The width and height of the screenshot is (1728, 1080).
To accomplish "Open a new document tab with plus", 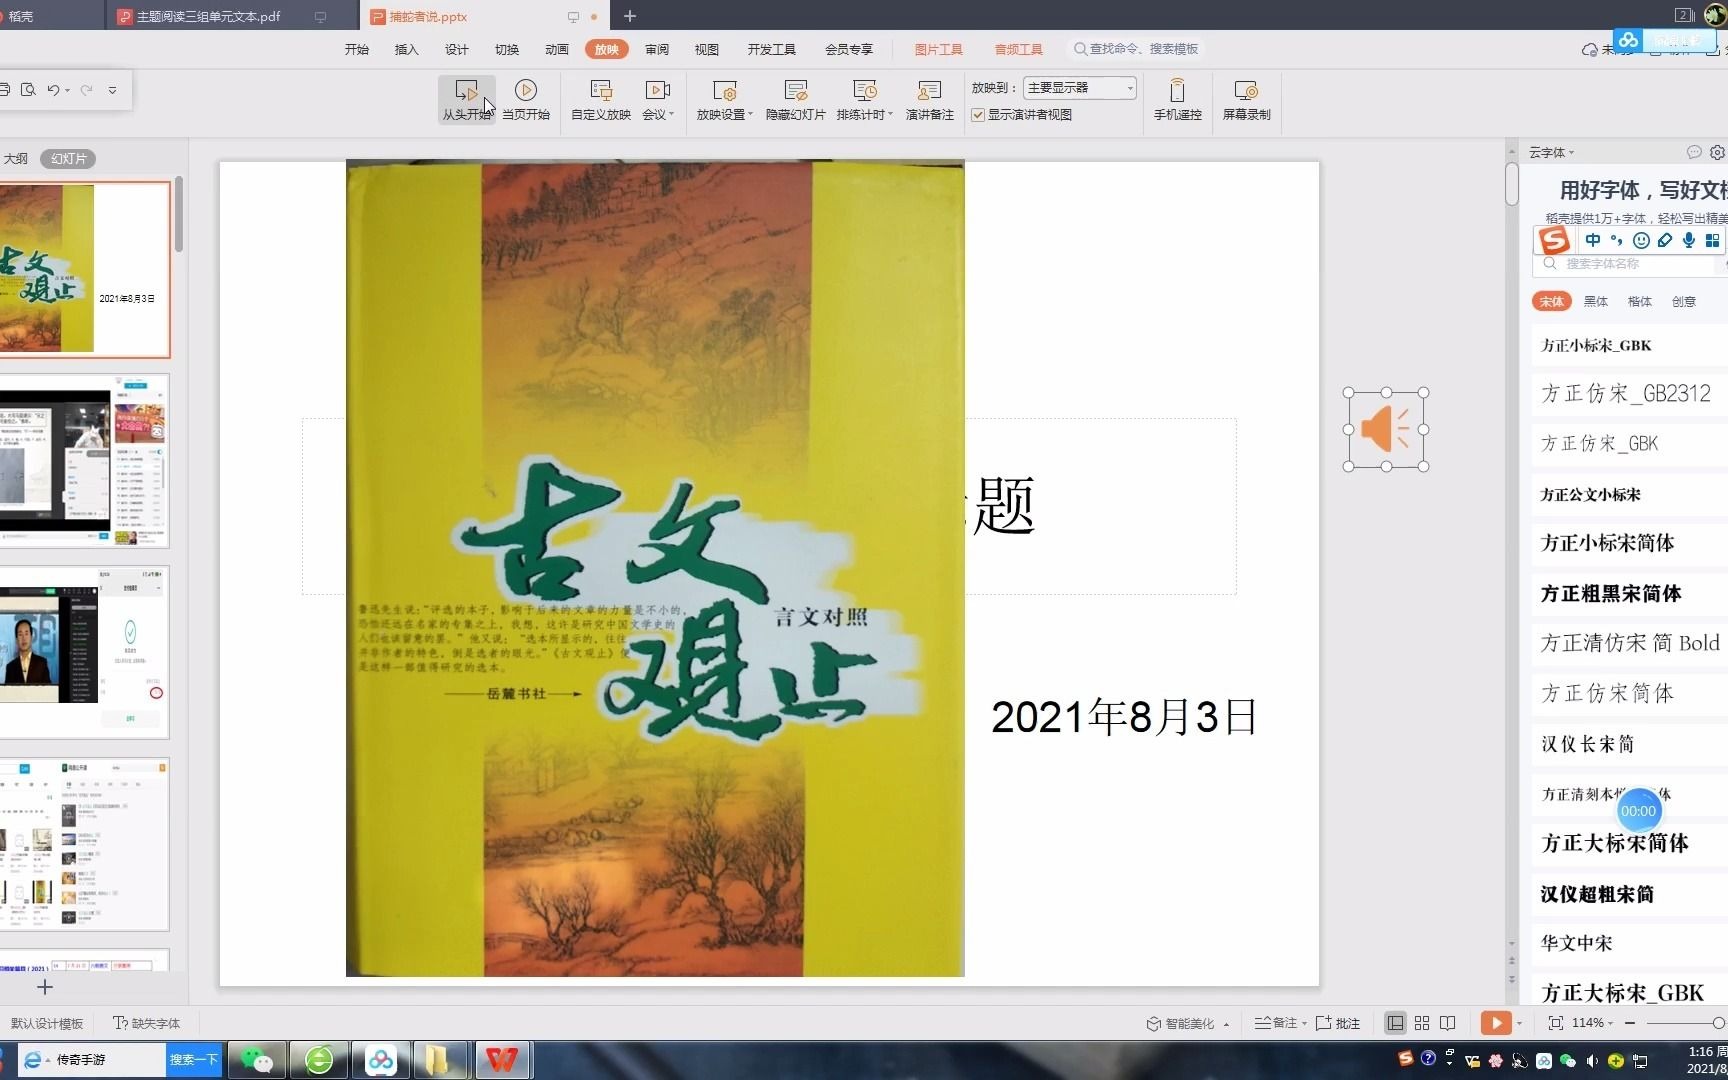I will [630, 16].
